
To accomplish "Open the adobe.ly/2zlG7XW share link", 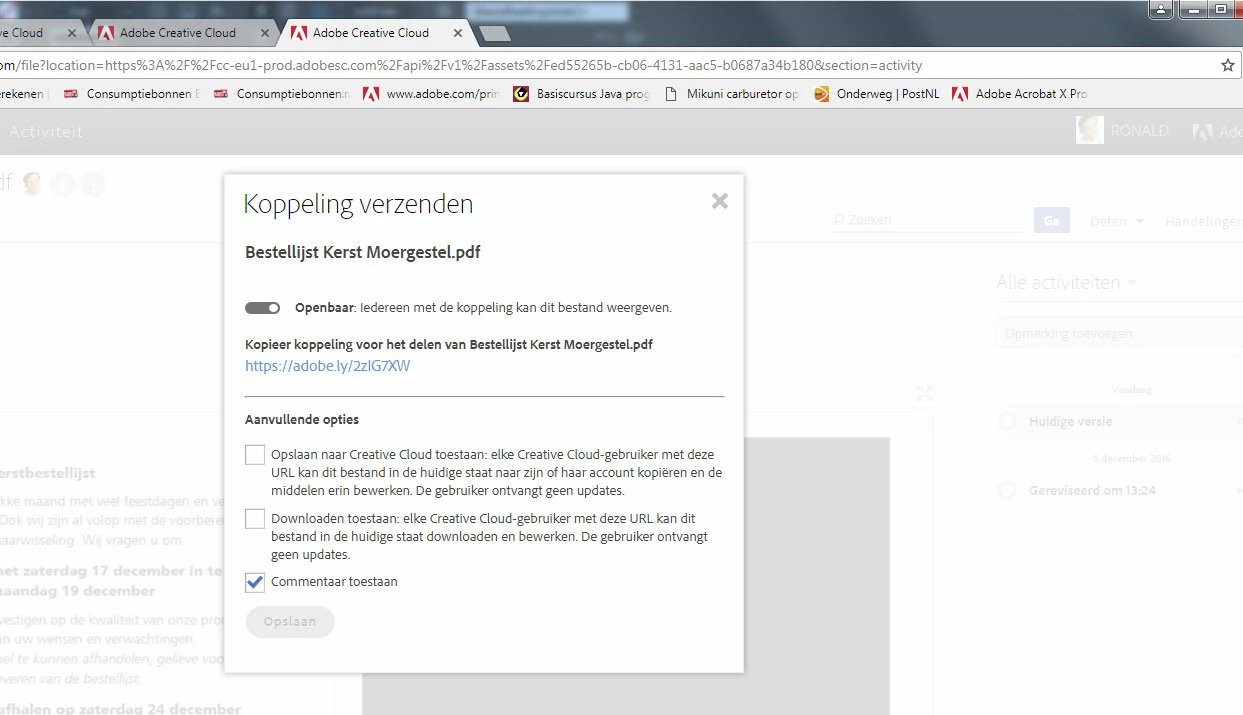I will (x=327, y=366).
